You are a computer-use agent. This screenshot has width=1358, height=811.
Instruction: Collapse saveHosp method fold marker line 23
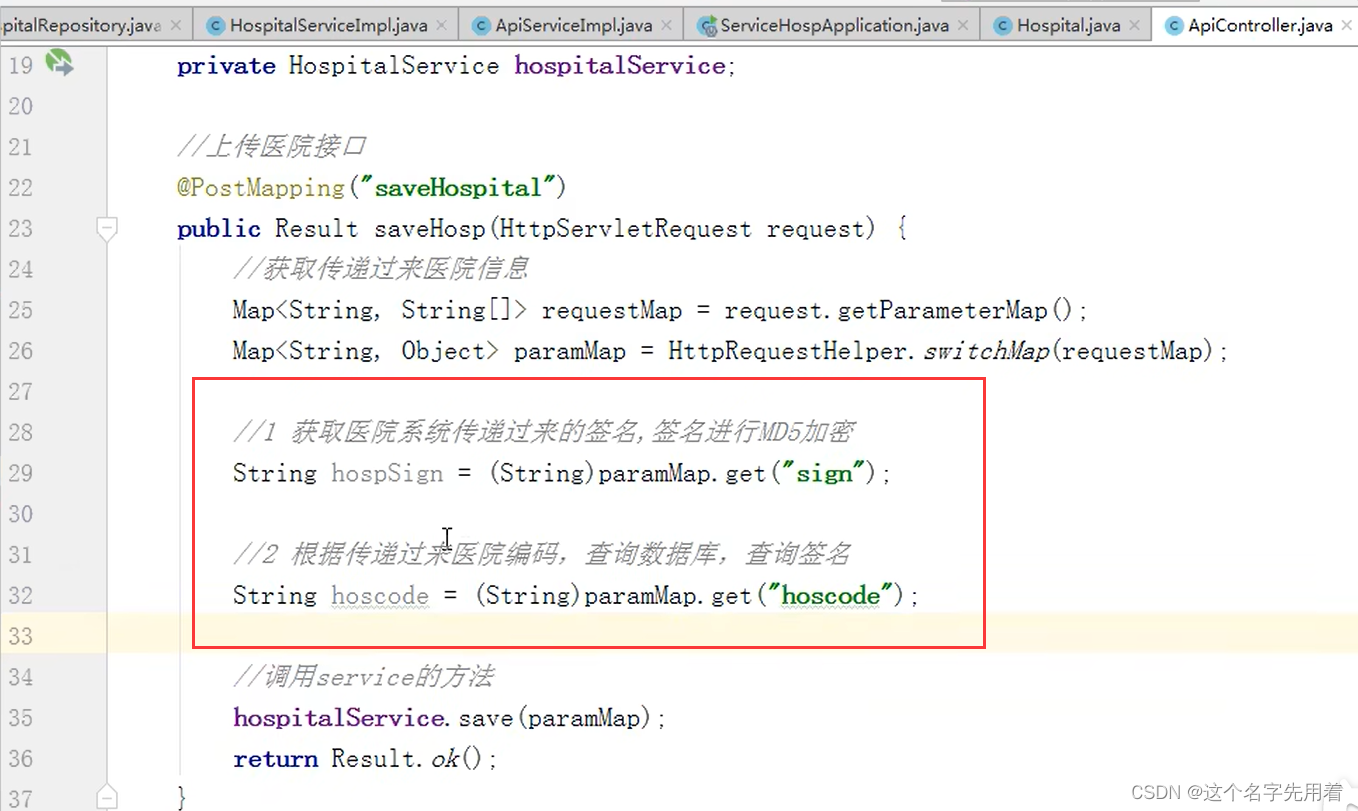pos(107,229)
